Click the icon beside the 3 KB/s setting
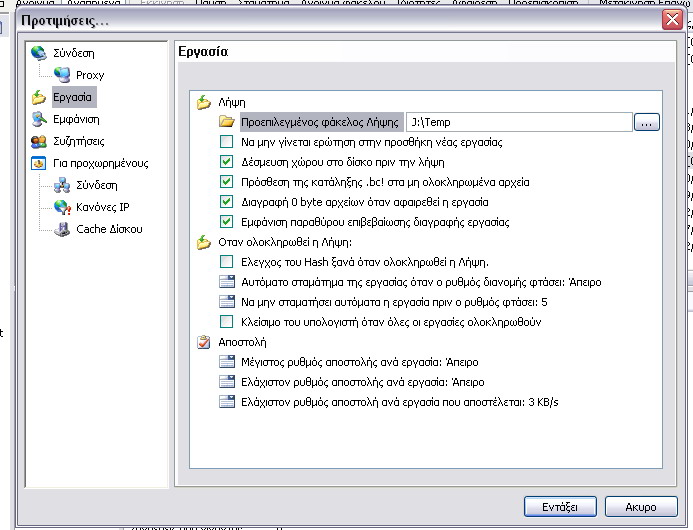693x530 pixels. coord(227,402)
